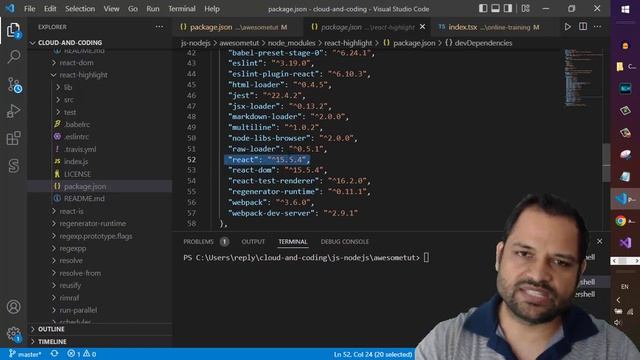Show errors and warnings count

coord(82,354)
